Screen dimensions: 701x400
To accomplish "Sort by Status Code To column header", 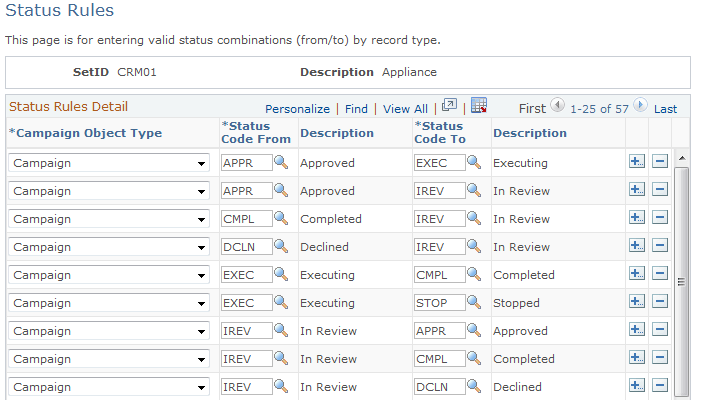I will click(x=440, y=133).
